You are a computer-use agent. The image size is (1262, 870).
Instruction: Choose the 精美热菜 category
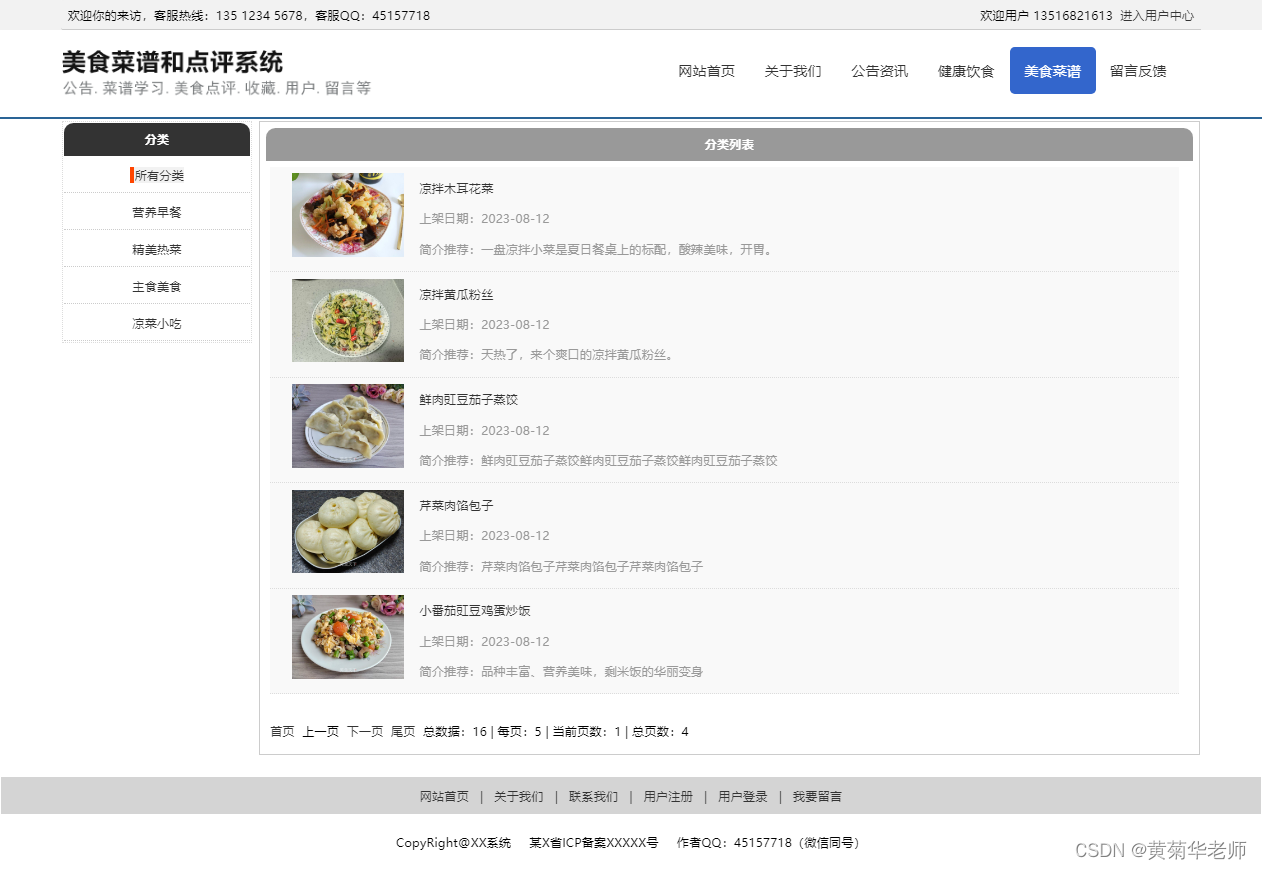click(x=157, y=248)
